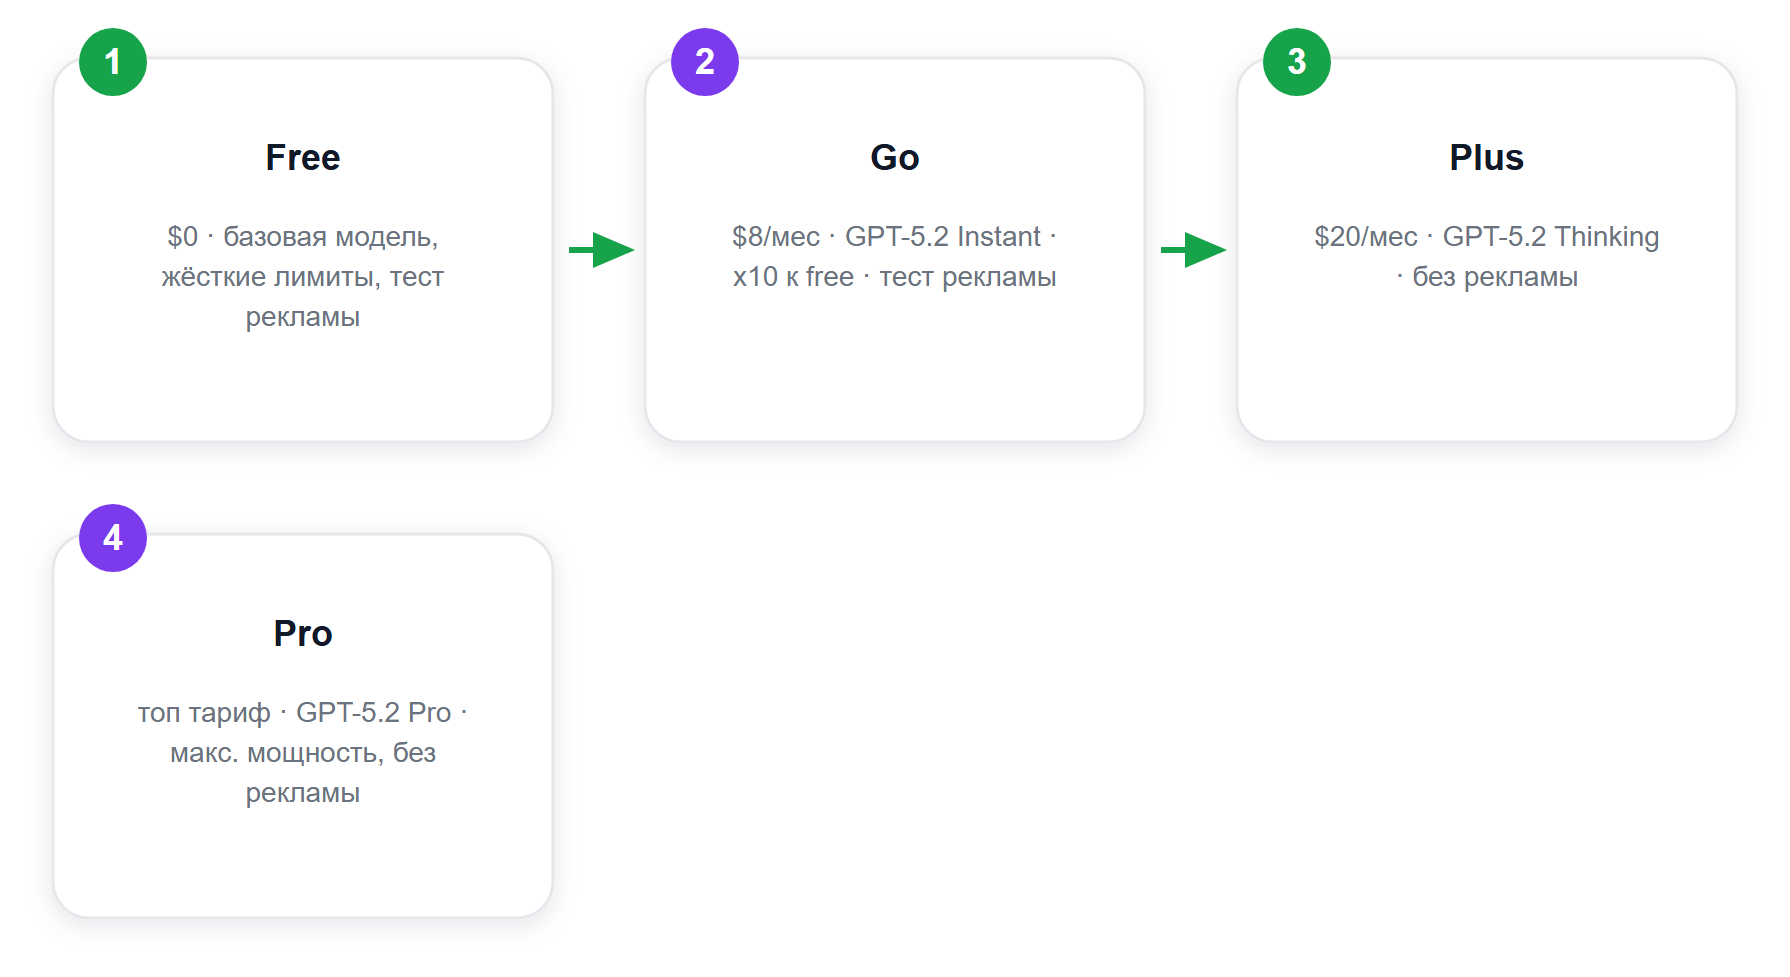Click the purple number 2 badge
This screenshot has height=977, width=1790.
tap(705, 62)
